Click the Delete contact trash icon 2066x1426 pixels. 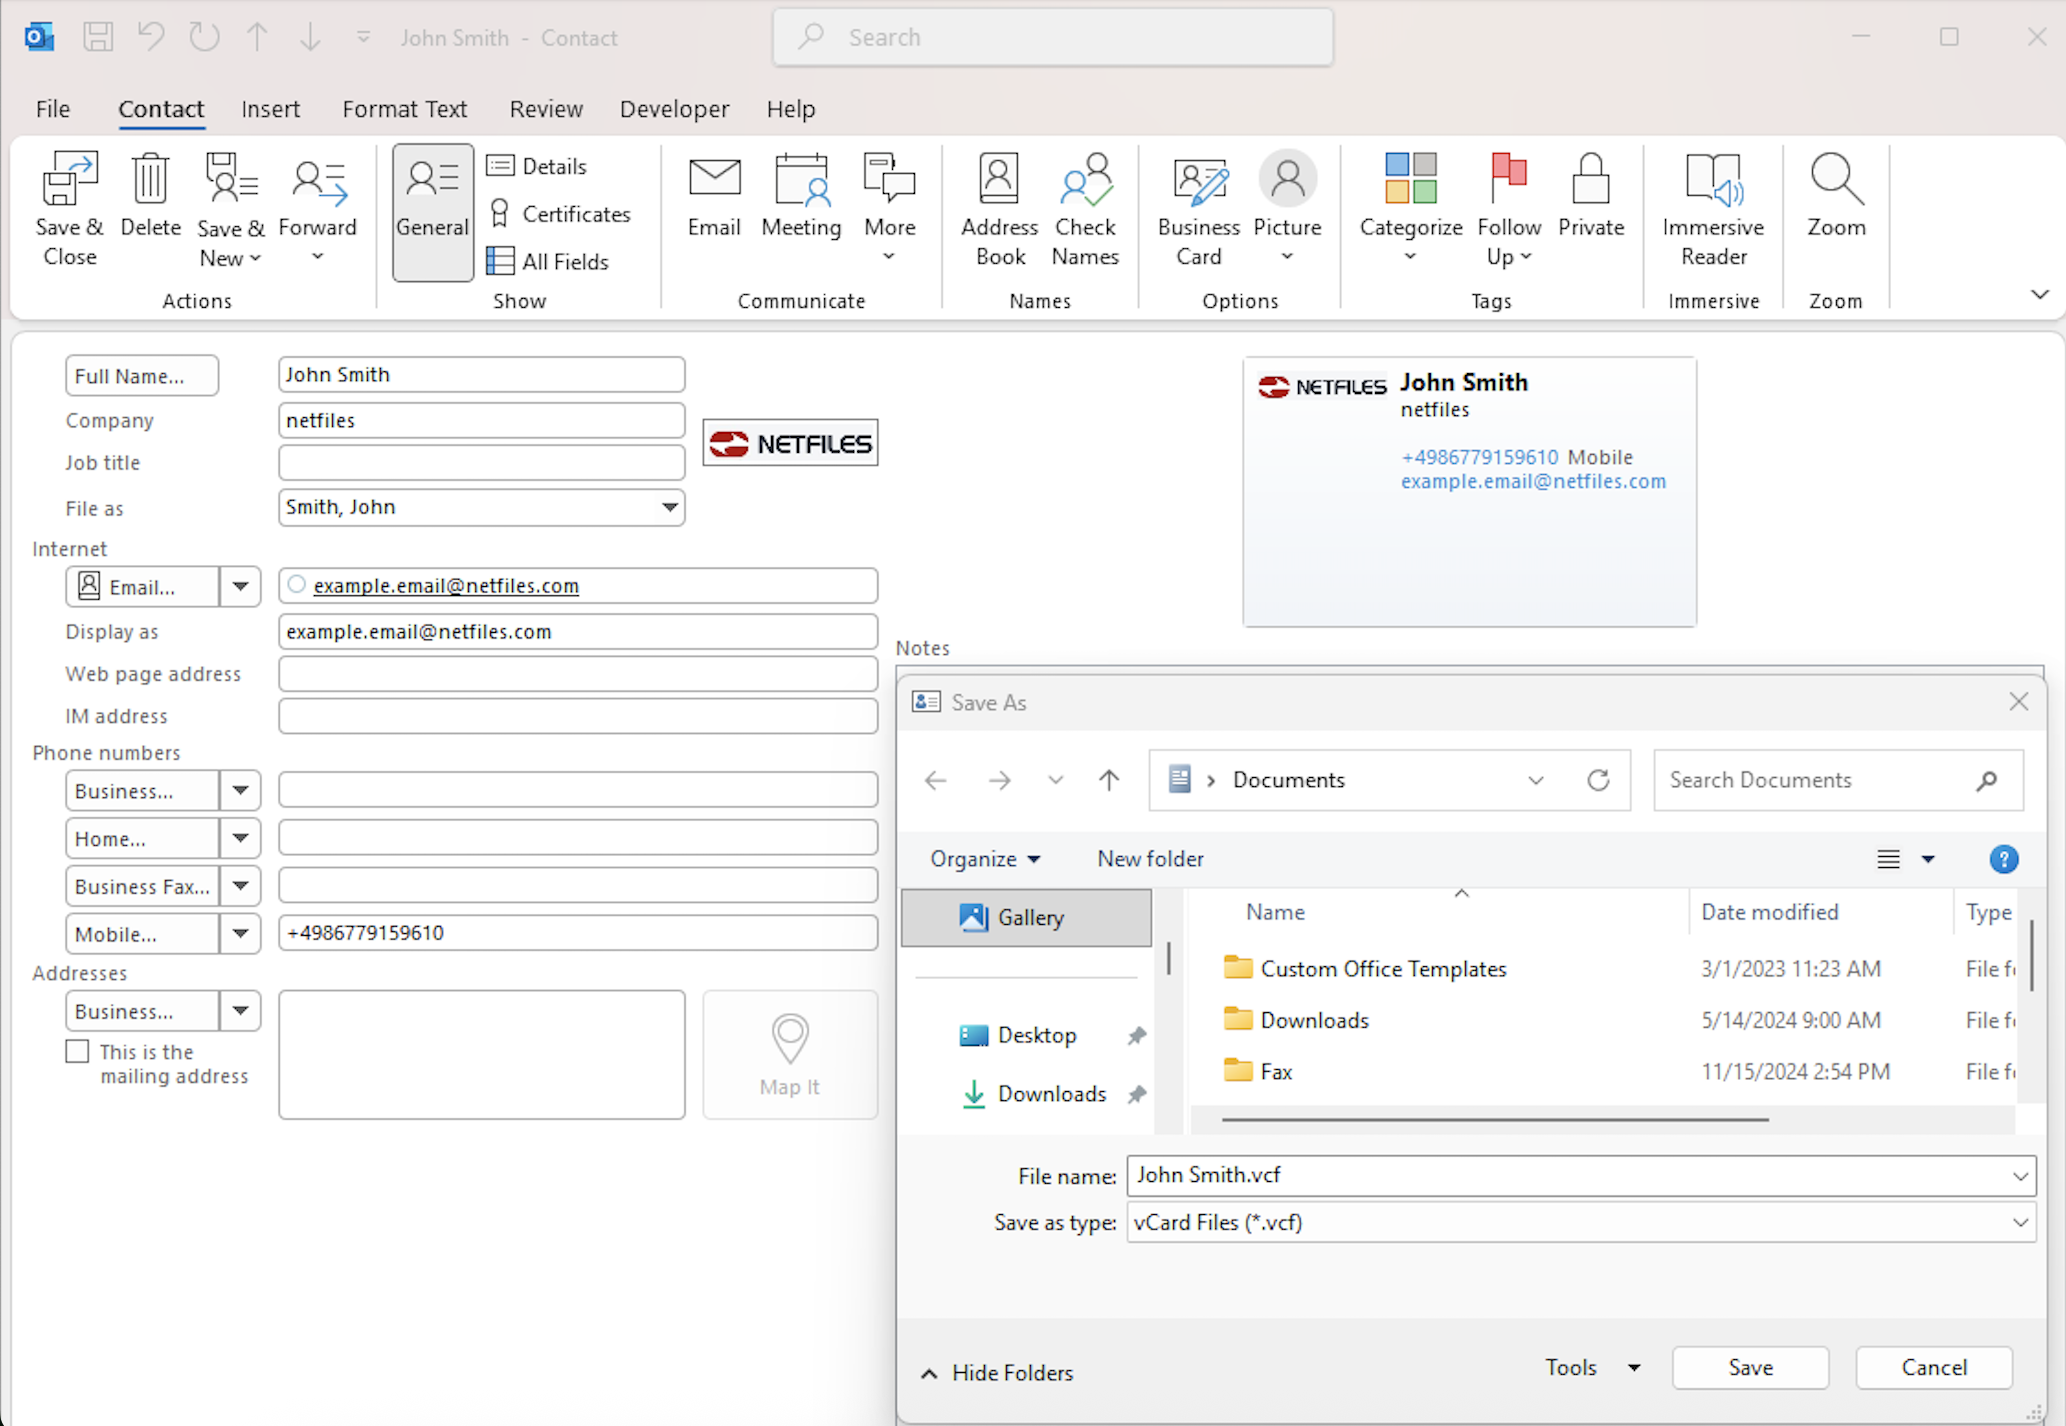coord(150,180)
